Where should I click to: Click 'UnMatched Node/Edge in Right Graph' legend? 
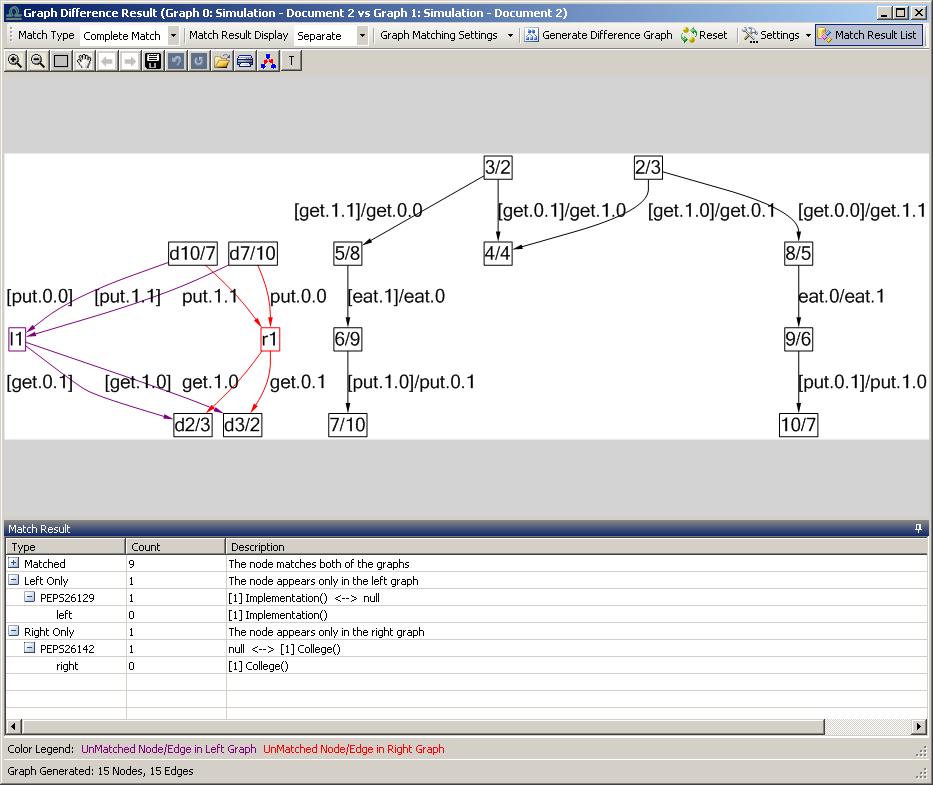(353, 749)
